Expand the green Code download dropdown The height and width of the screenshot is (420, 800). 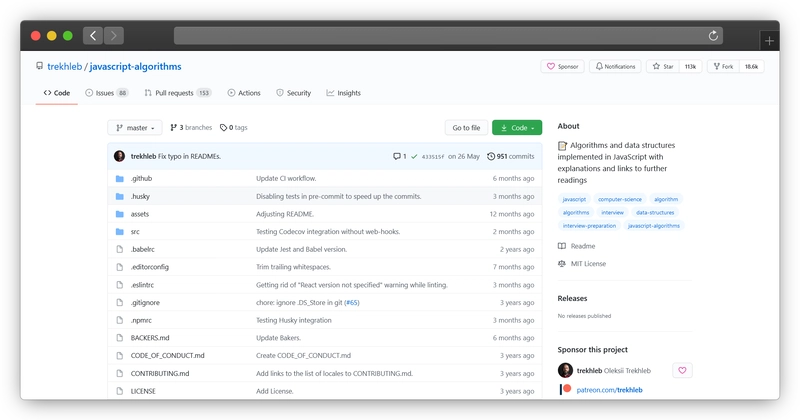(517, 128)
